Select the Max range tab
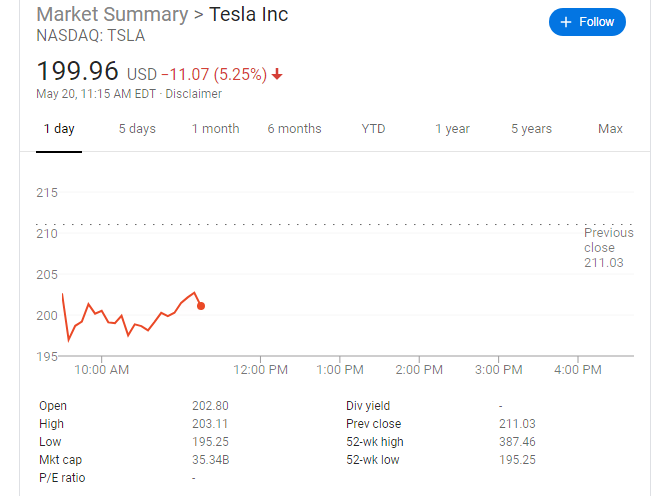The image size is (658, 496). click(610, 129)
